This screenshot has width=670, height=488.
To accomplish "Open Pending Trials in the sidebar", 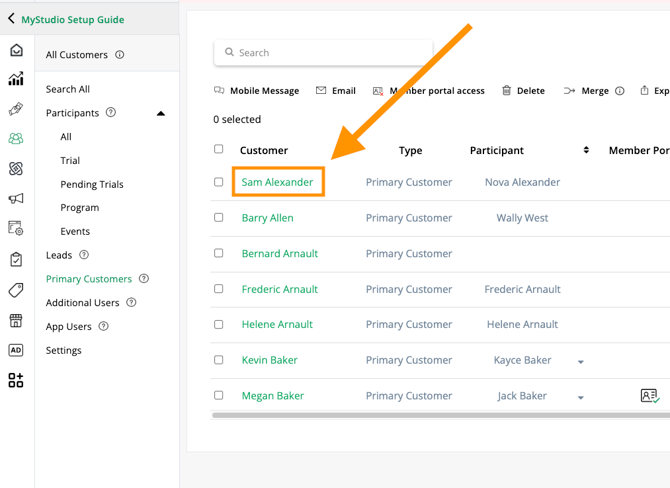I will (x=92, y=184).
